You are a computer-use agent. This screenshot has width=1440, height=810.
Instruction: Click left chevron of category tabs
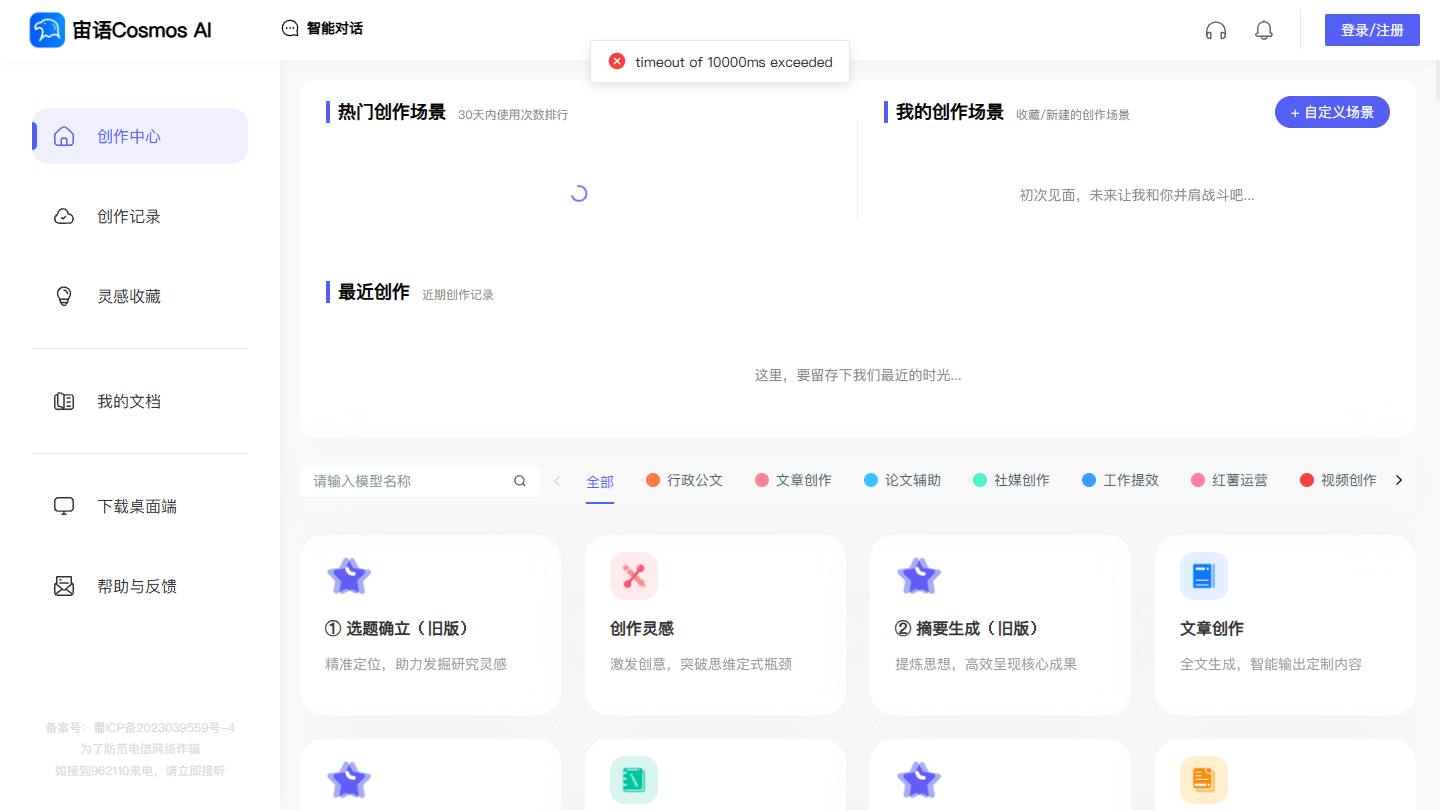[x=557, y=481]
